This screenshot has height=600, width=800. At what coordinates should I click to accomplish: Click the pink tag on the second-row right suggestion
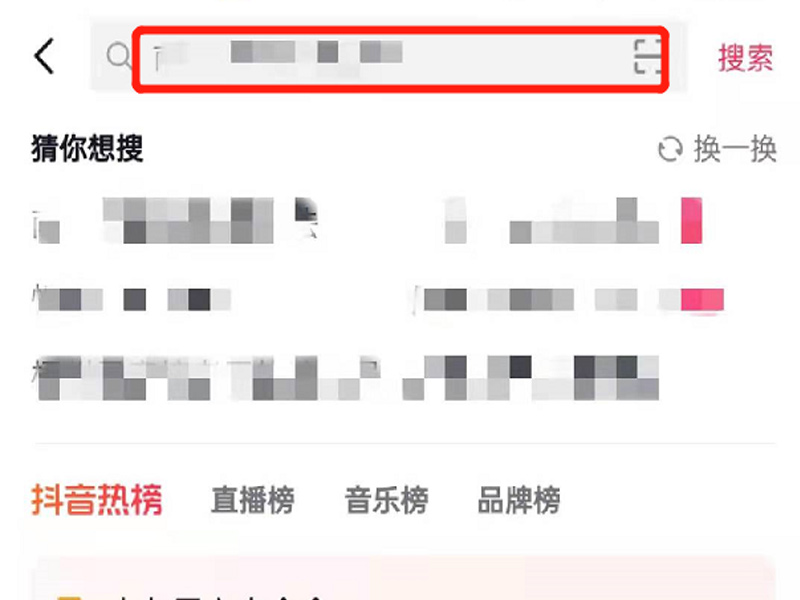click(703, 299)
